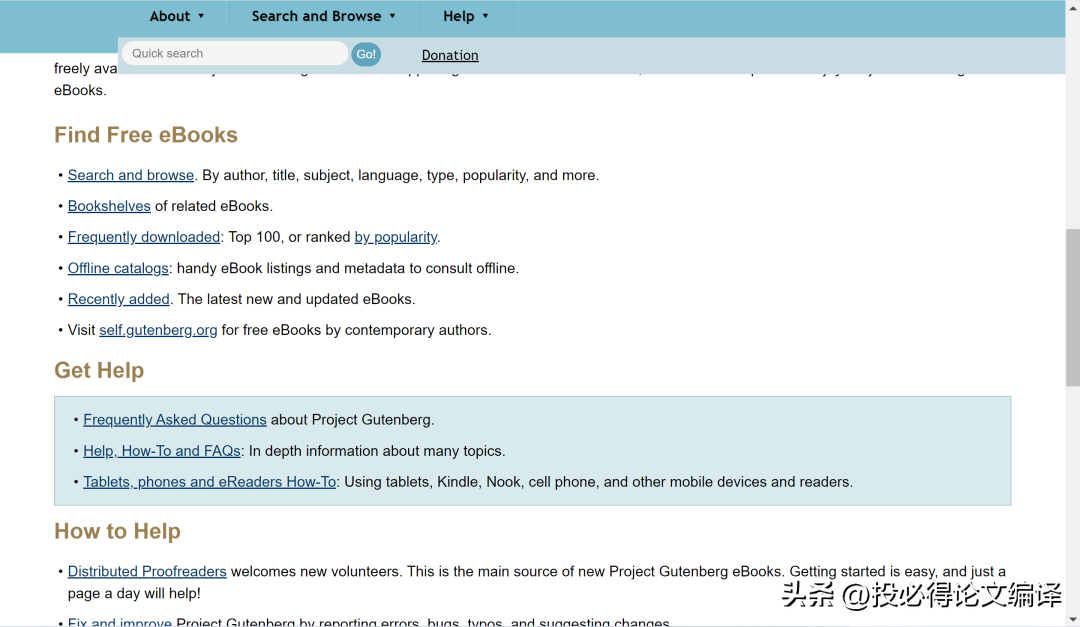
Task: Open the Donation link
Action: (x=450, y=55)
